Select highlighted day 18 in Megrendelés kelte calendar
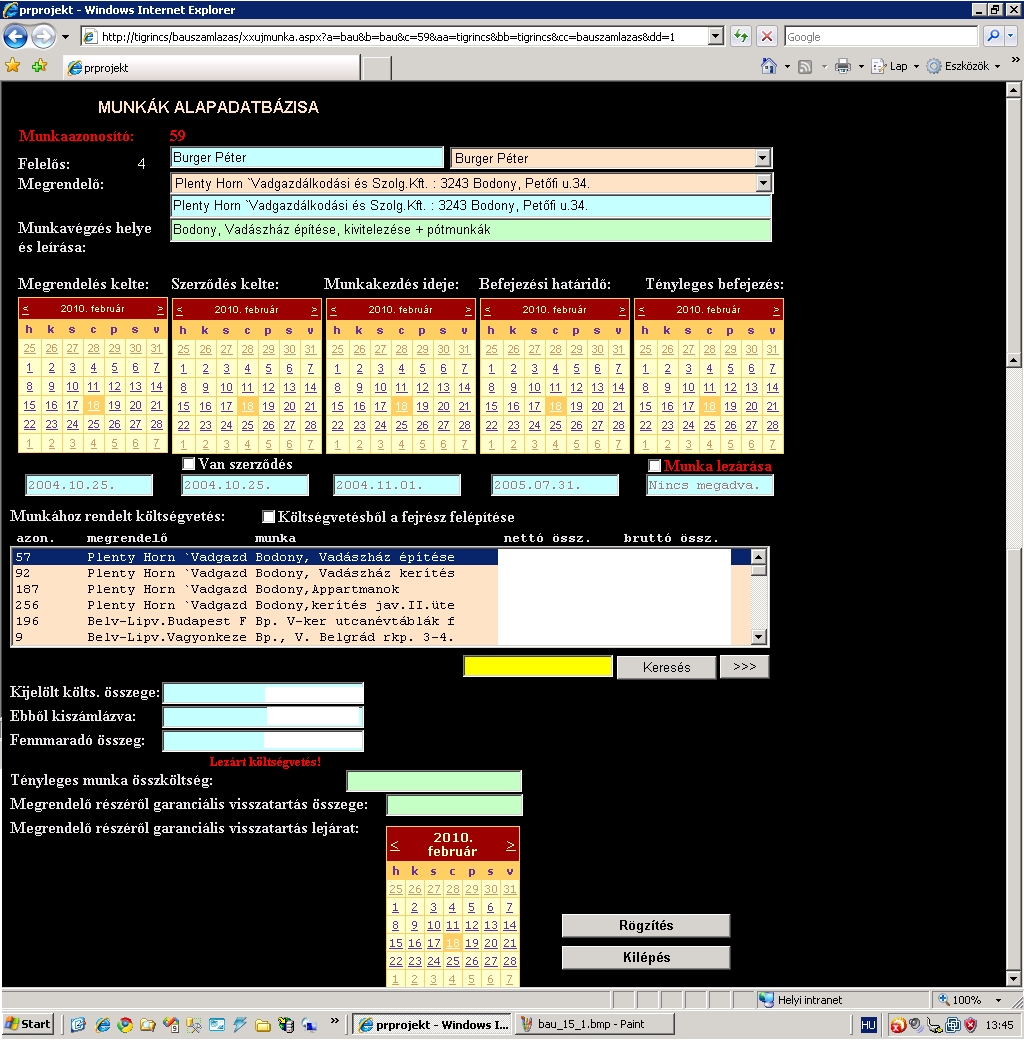 [x=93, y=405]
